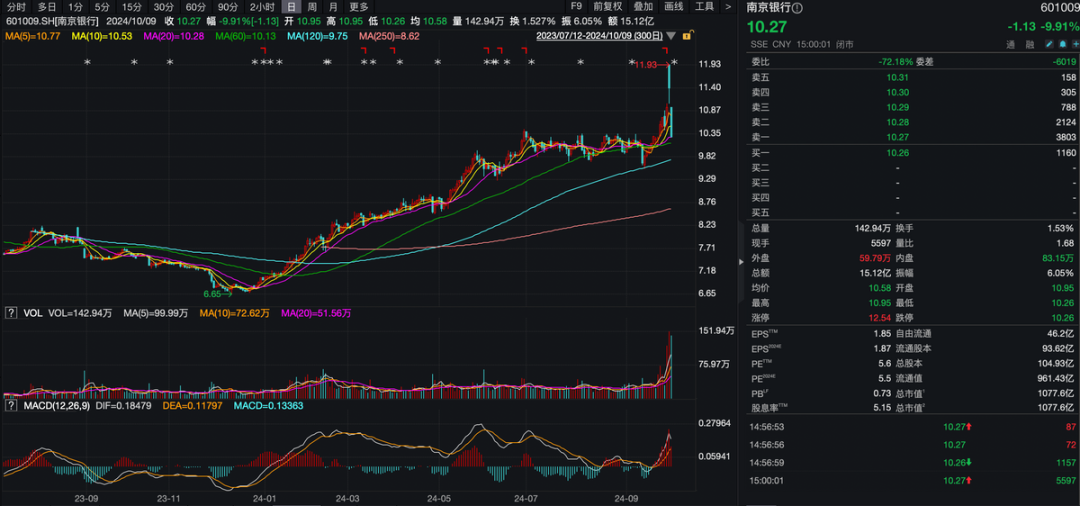Switch to the 月 monthly K-line tab
Viewport: 1080px width, 506px height.
[x=333, y=7]
